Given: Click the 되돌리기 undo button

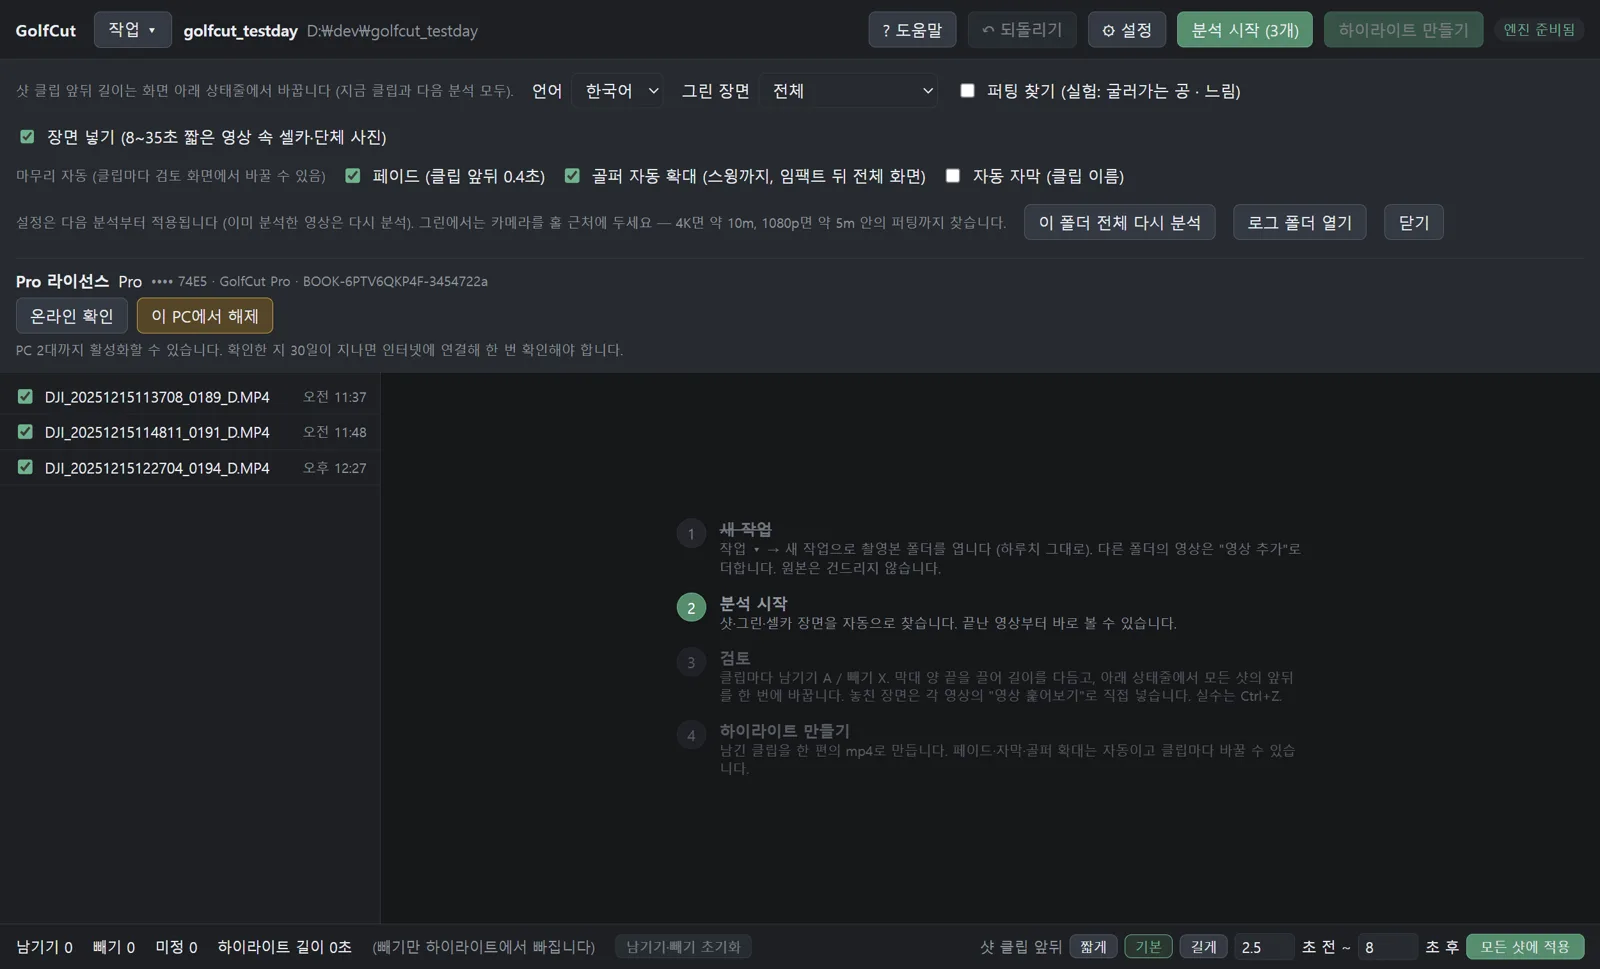Looking at the screenshot, I should click(x=1022, y=30).
